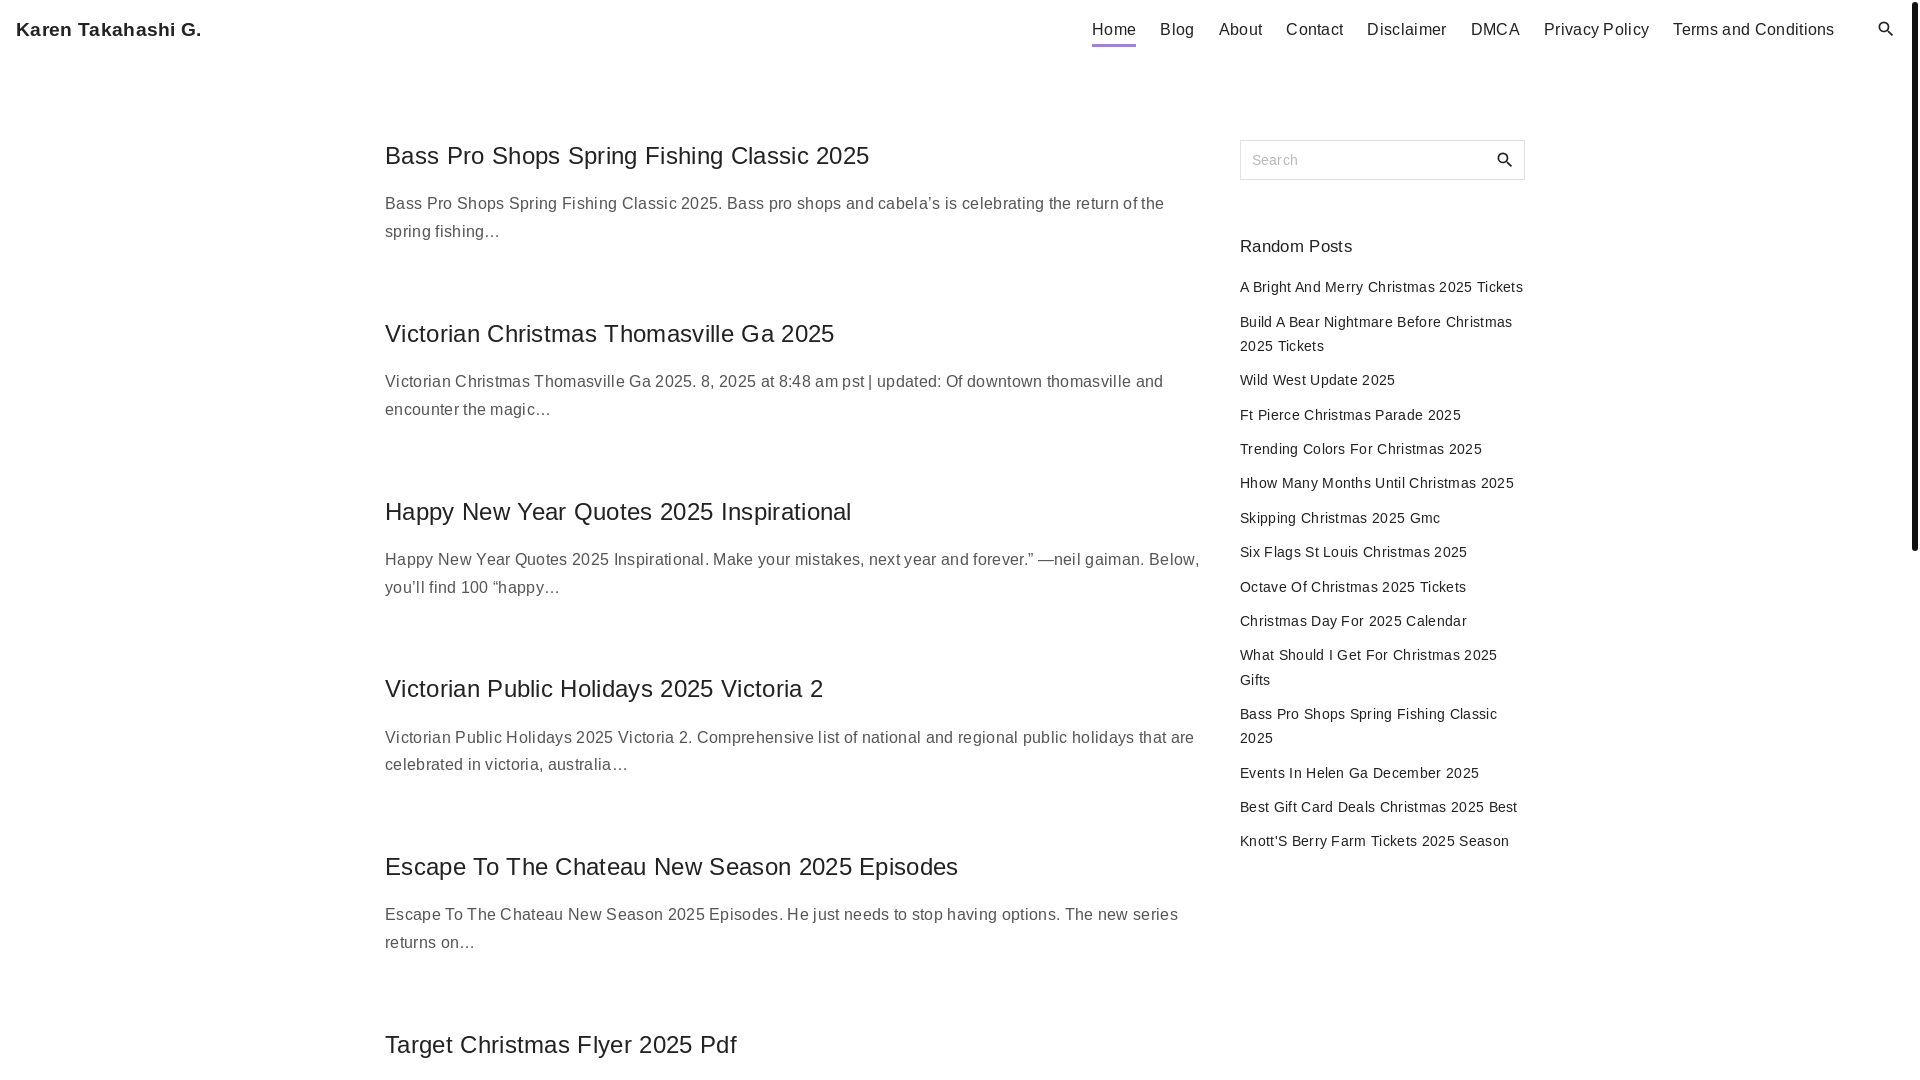Click the Escape To The Chateau excerpt

pos(781,929)
